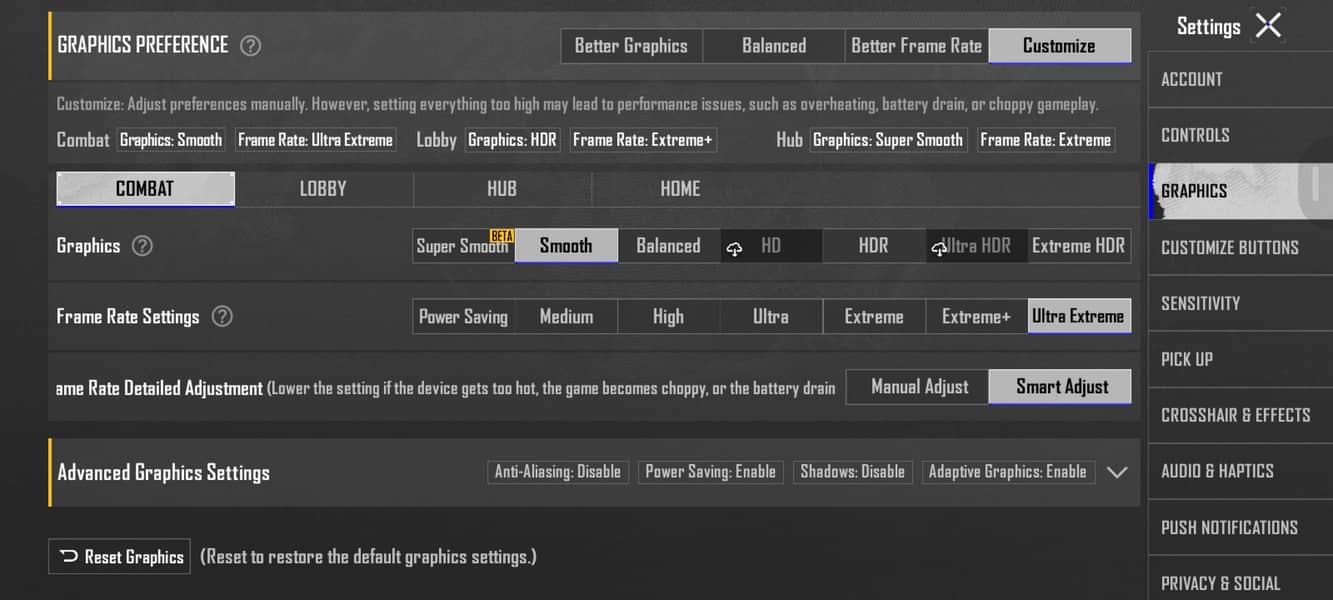
Task: Open SENSITIVITY settings
Action: point(1241,304)
